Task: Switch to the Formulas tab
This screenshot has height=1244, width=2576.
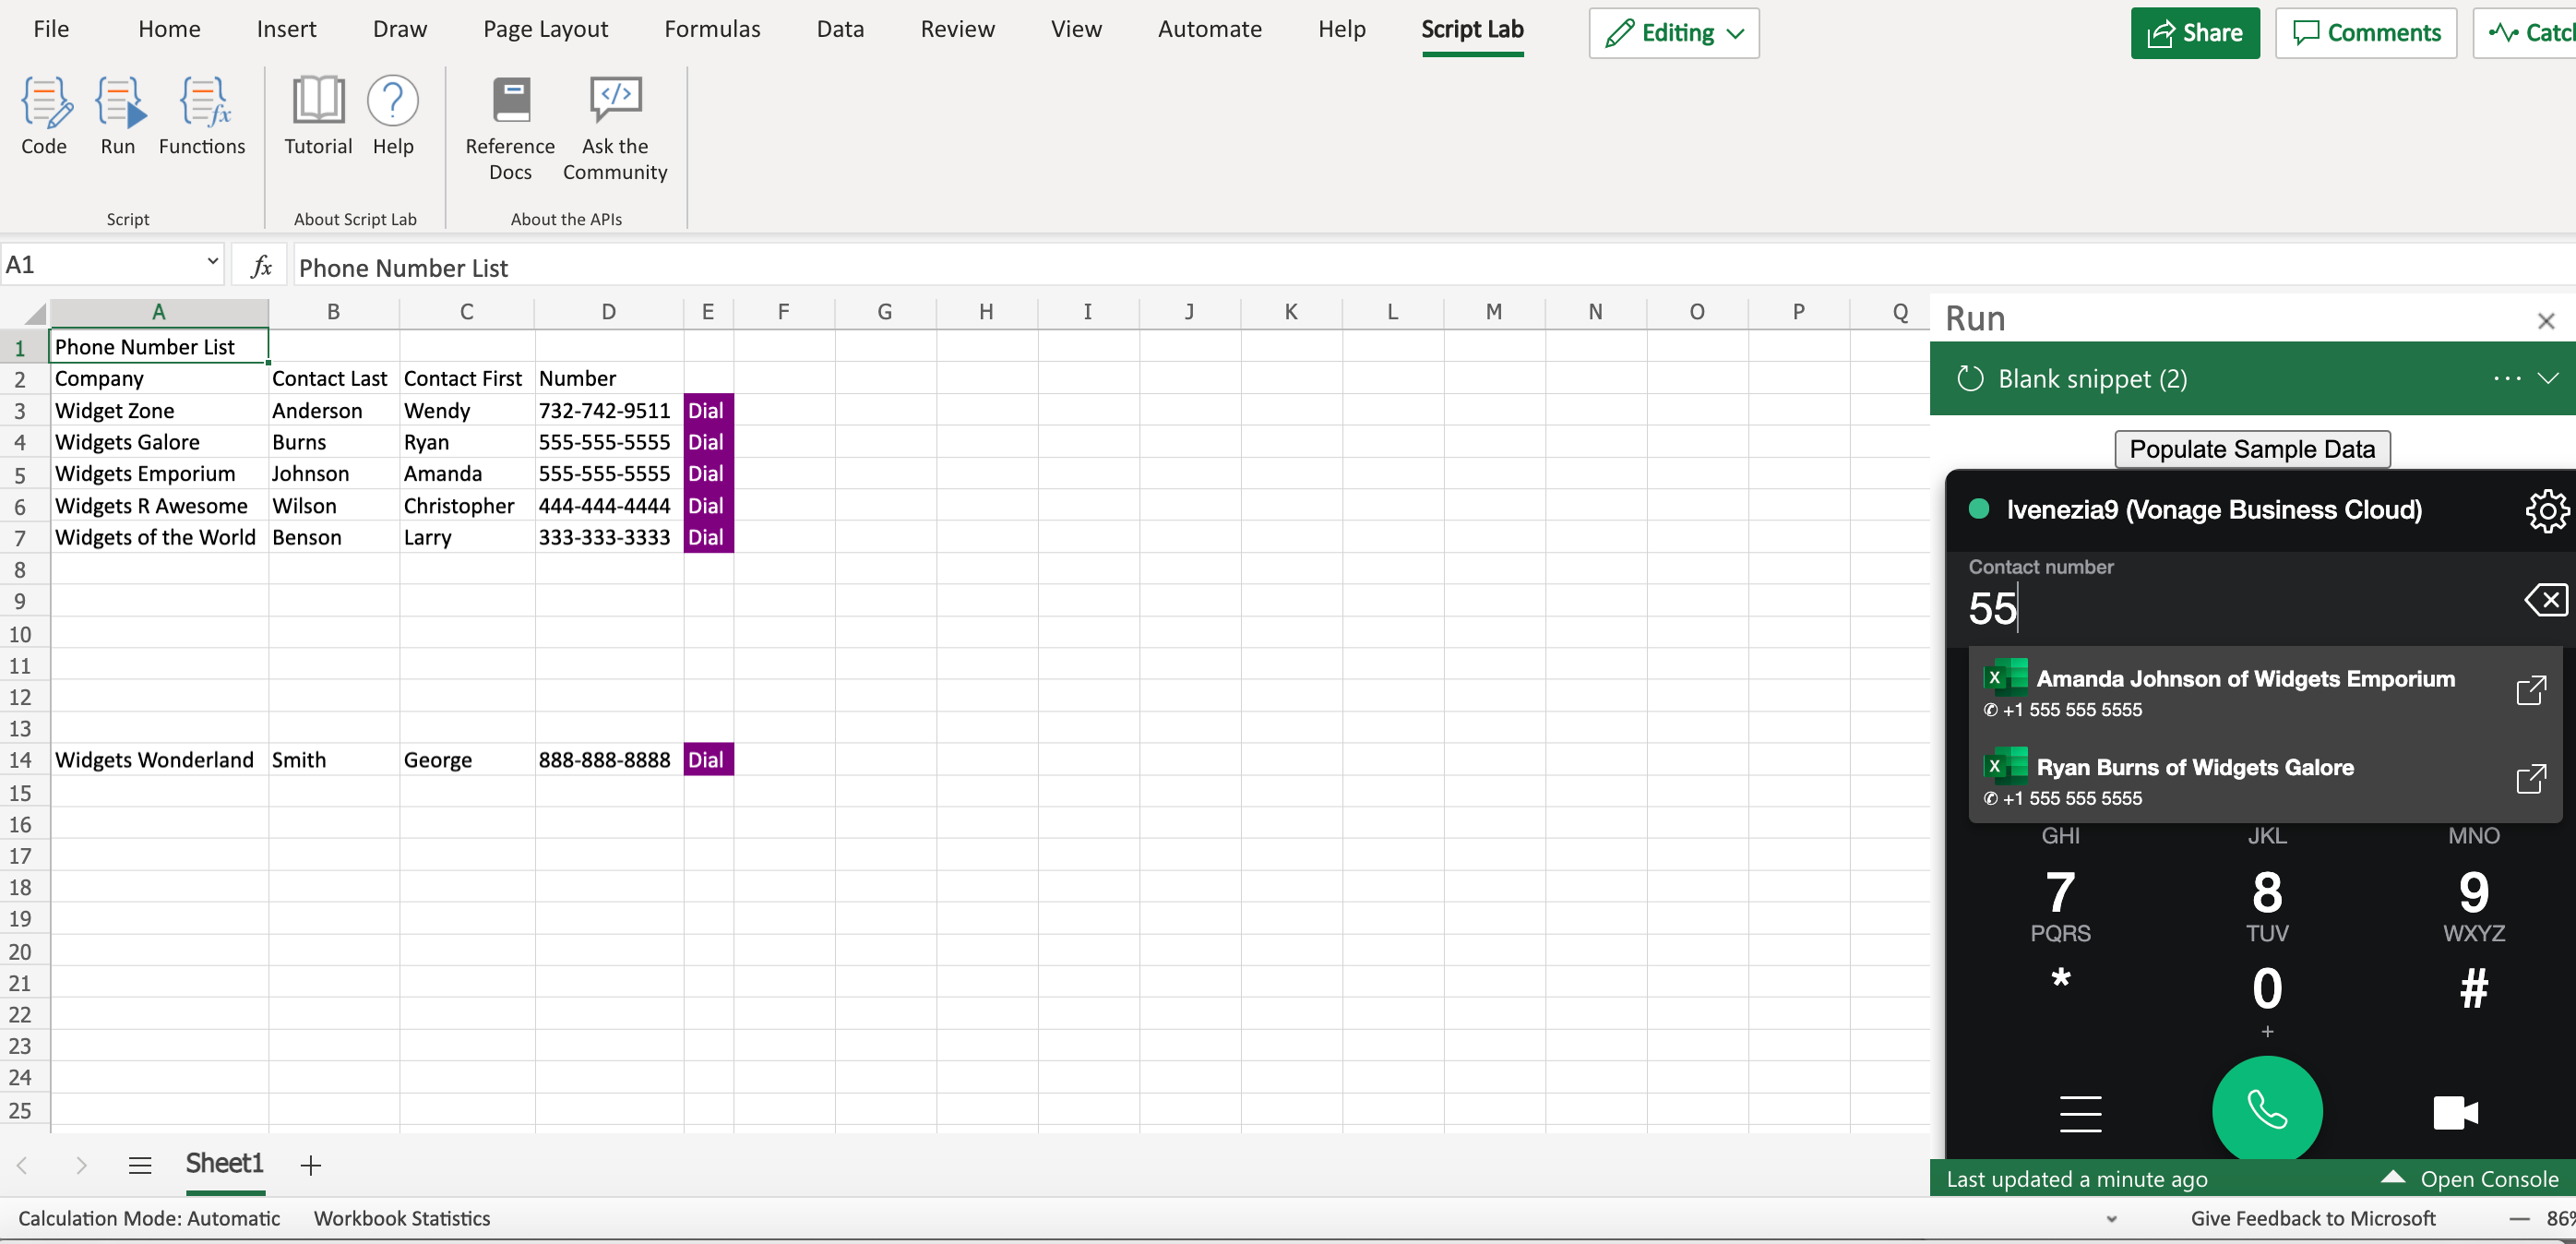Action: tap(712, 29)
